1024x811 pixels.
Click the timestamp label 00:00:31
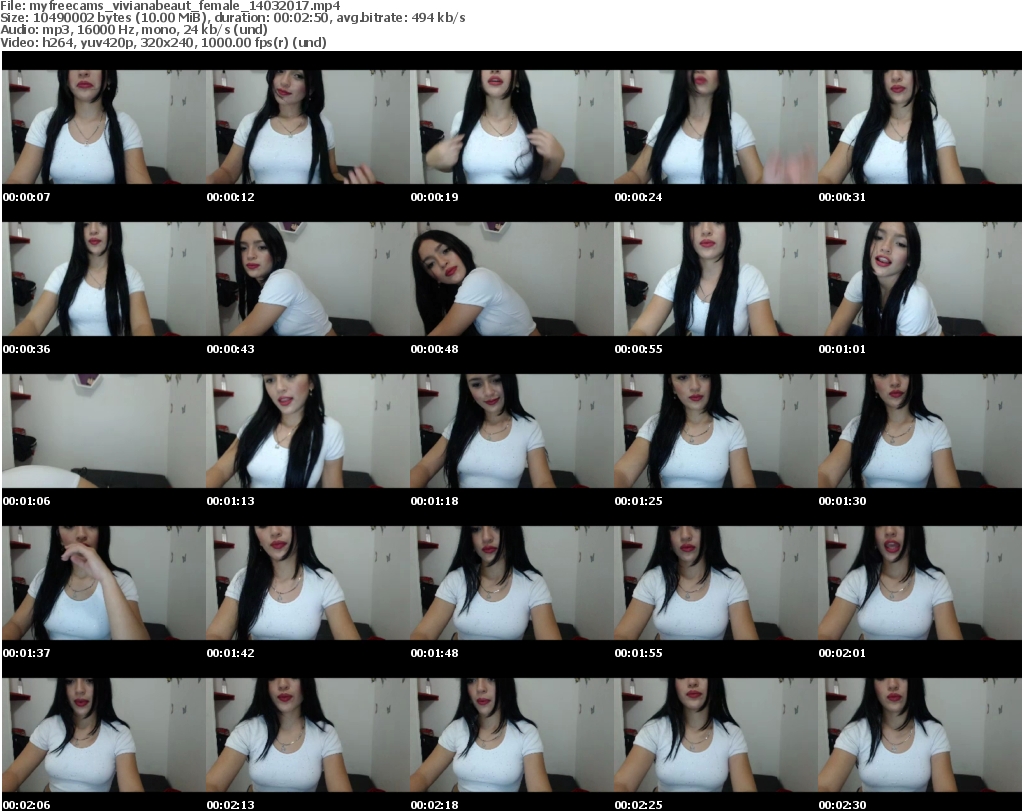tap(842, 197)
